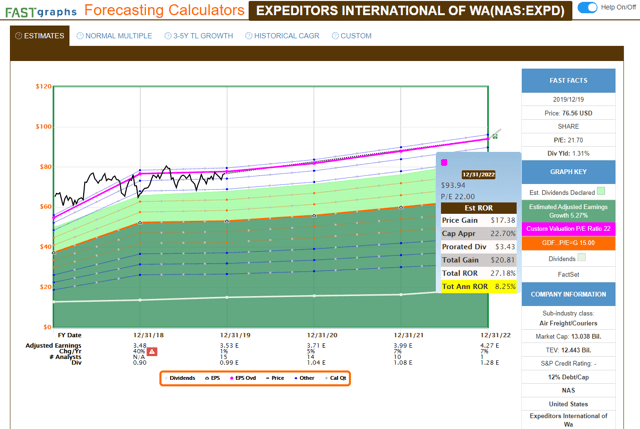640x429 pixels.
Task: Click help icon beside HISTORICAL CAGR
Action: (x=249, y=36)
